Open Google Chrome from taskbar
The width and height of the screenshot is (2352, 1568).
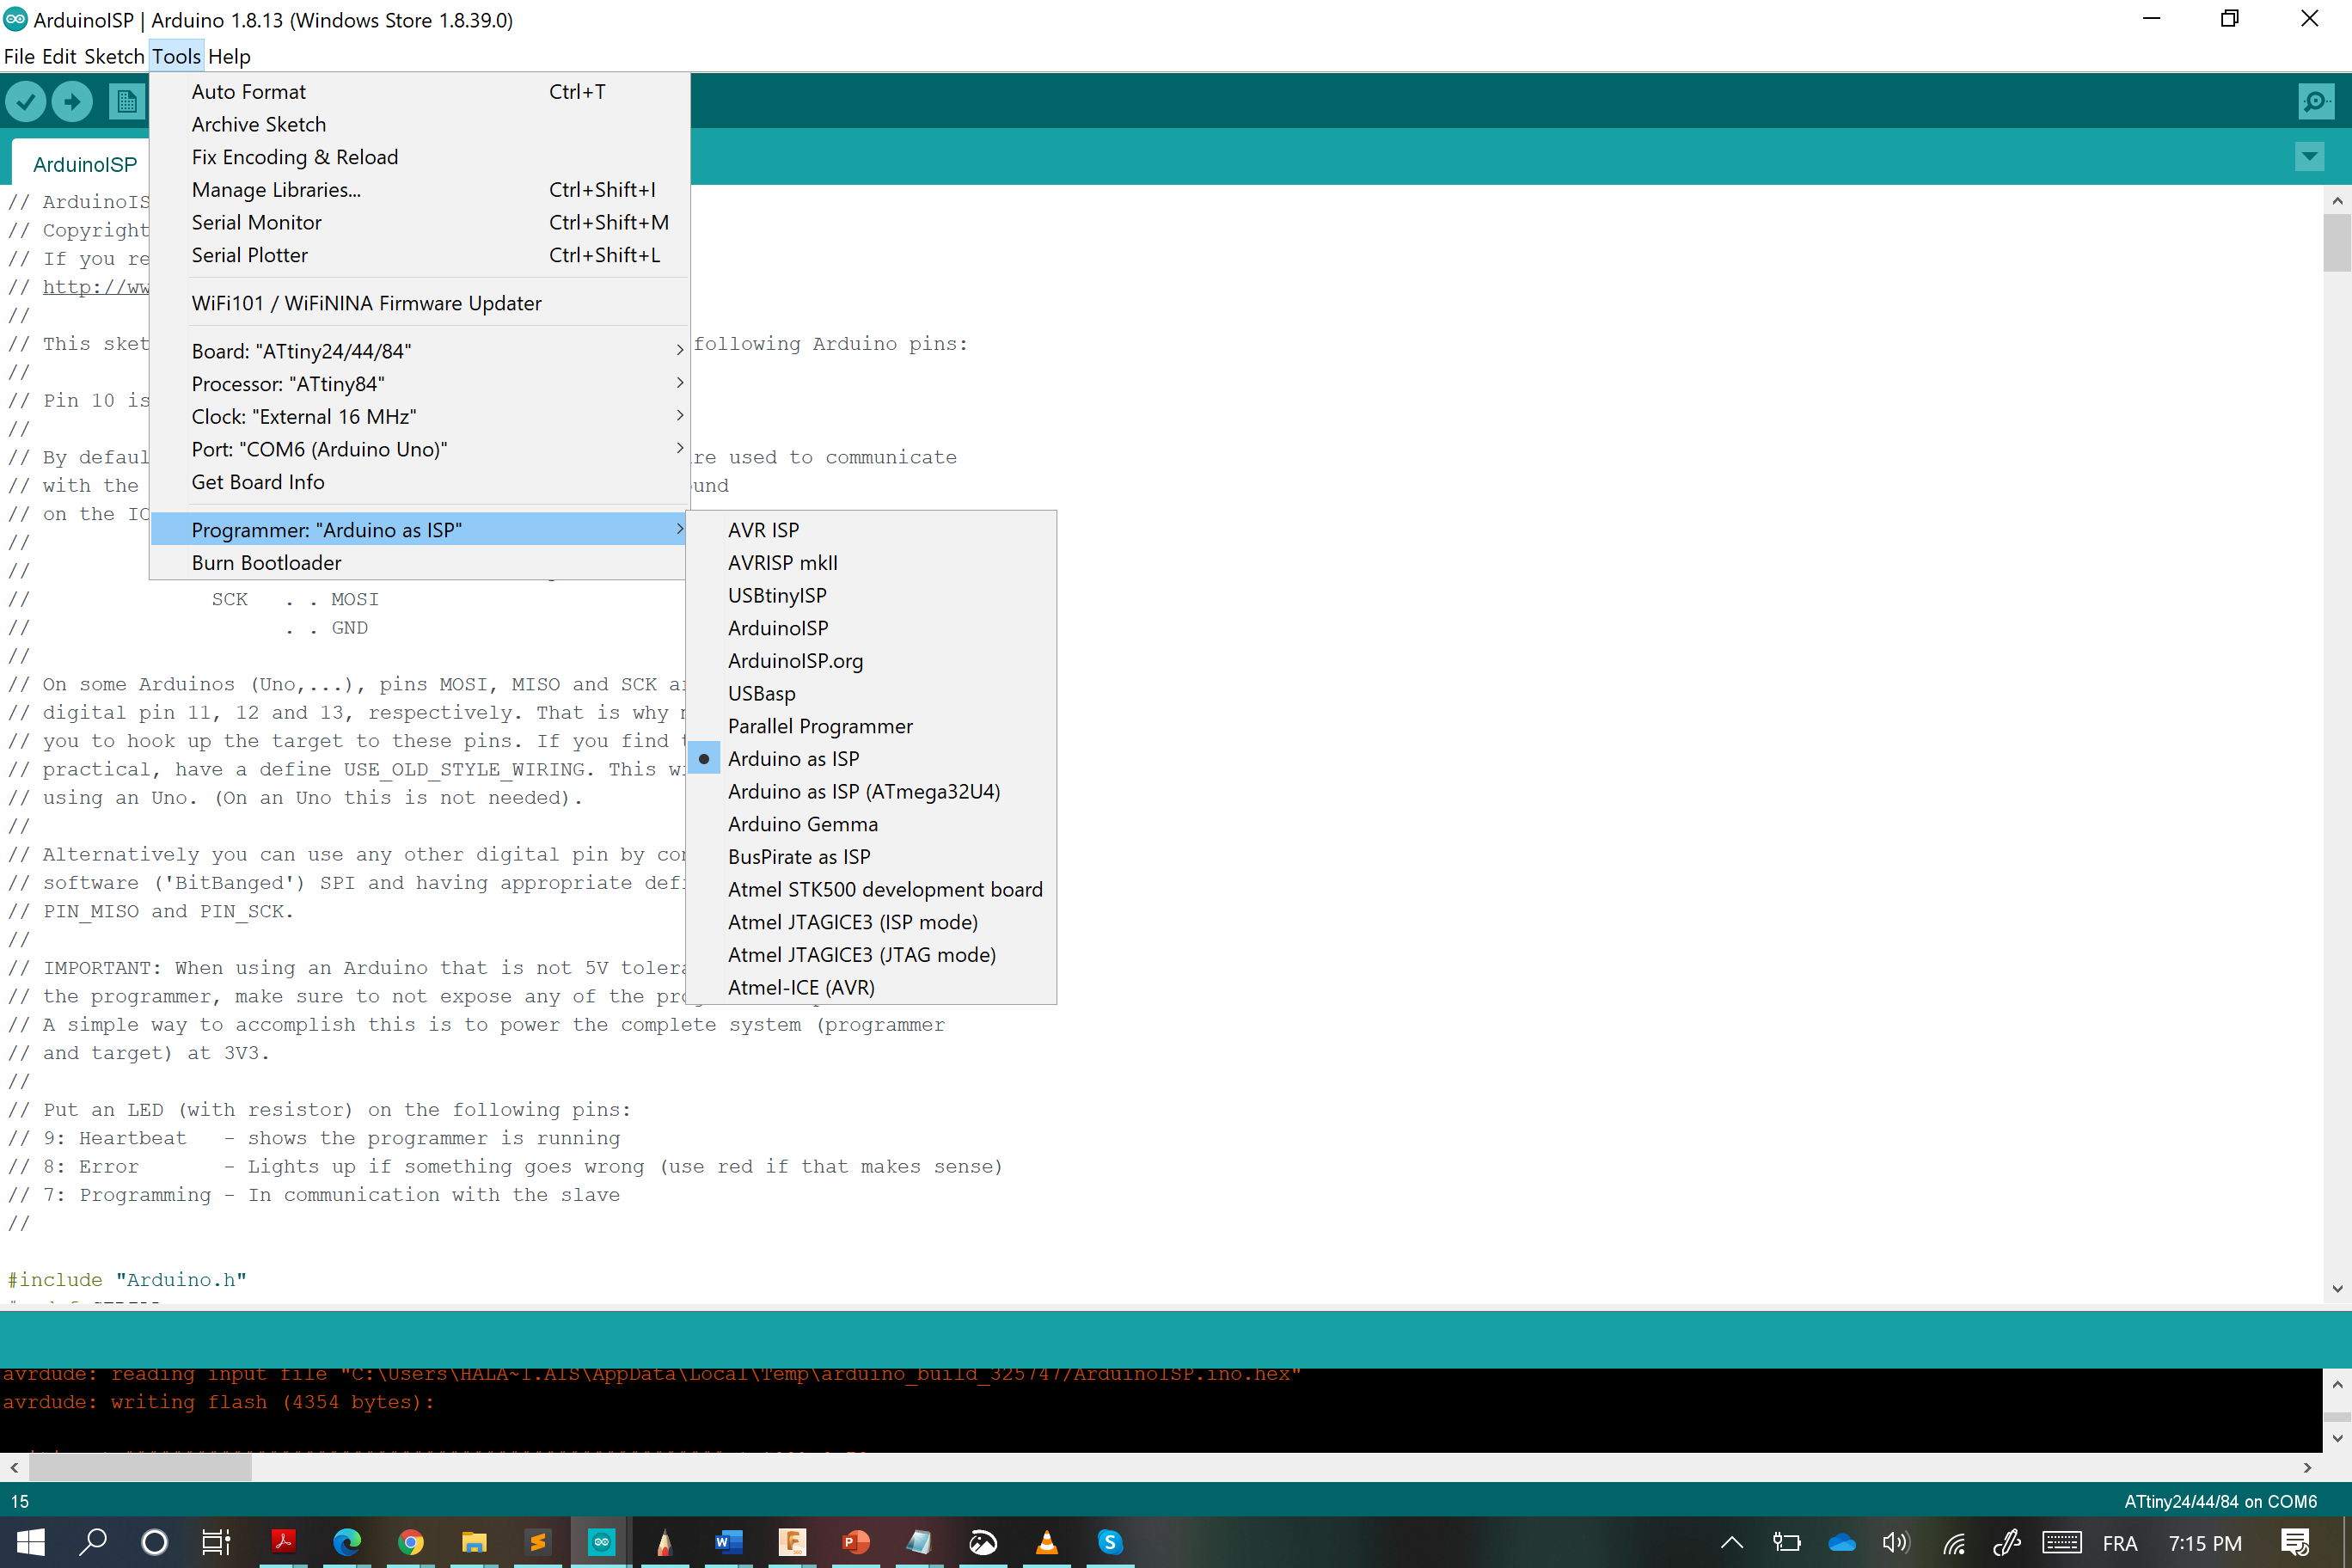point(410,1542)
